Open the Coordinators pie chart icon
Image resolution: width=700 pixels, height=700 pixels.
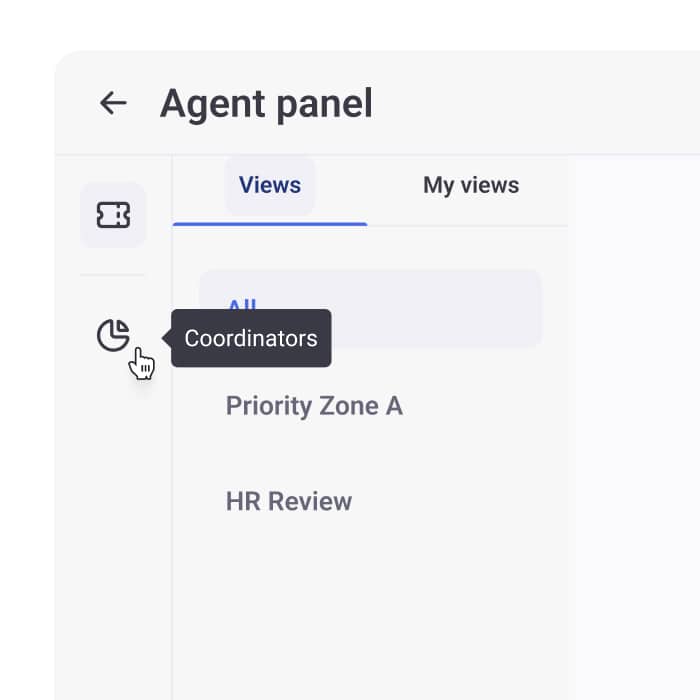click(113, 335)
